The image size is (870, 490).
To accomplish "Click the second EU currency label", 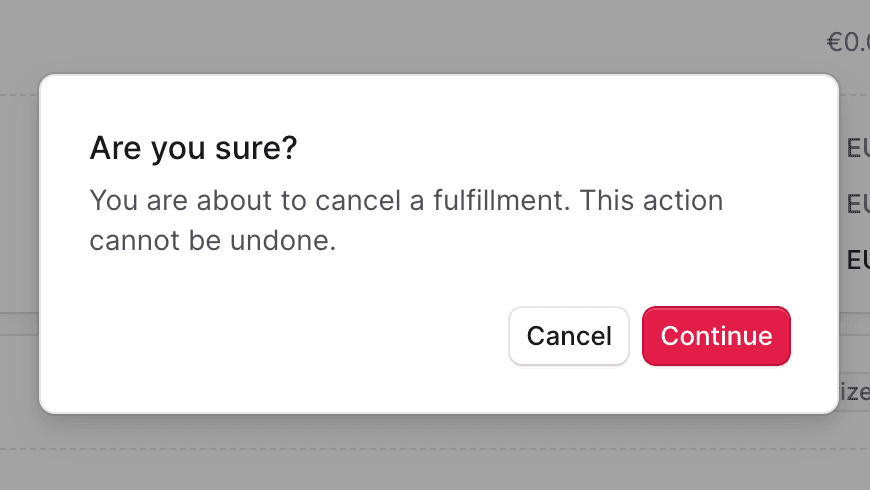I will tap(858, 204).
